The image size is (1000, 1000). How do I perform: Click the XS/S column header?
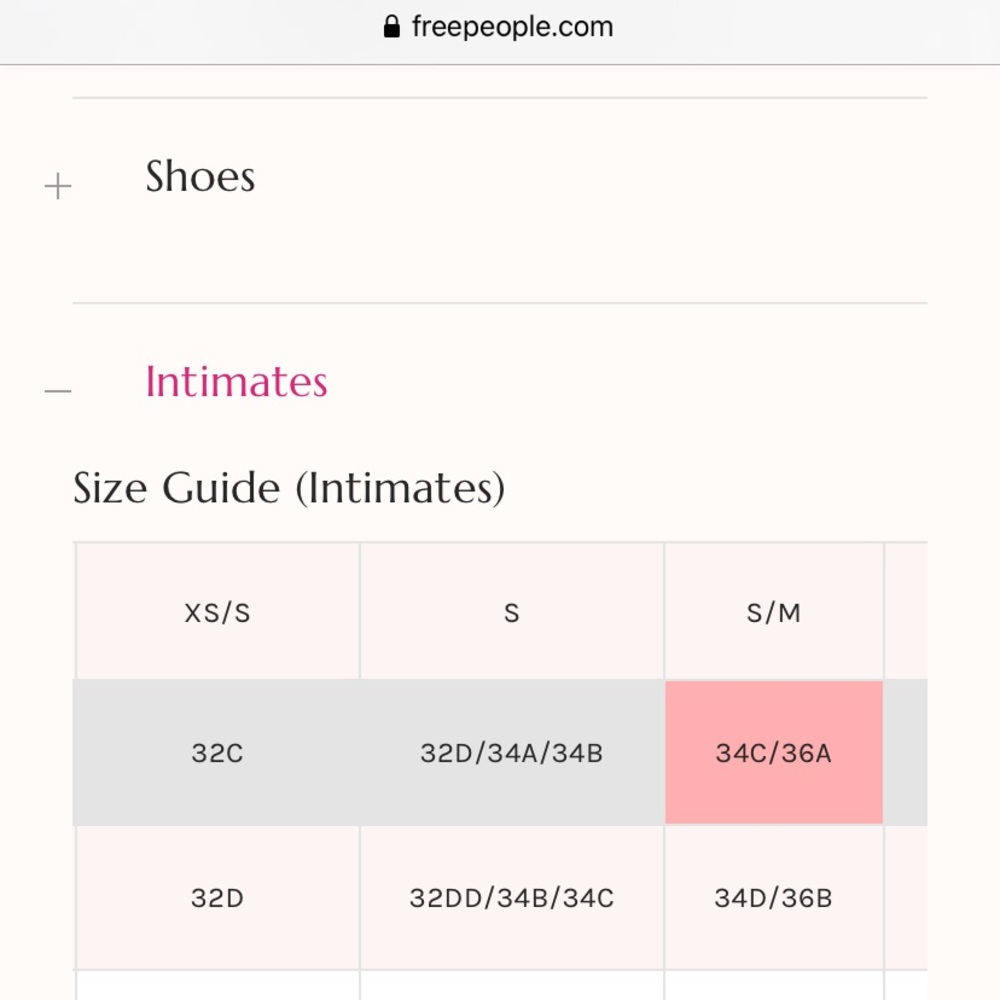(217, 613)
